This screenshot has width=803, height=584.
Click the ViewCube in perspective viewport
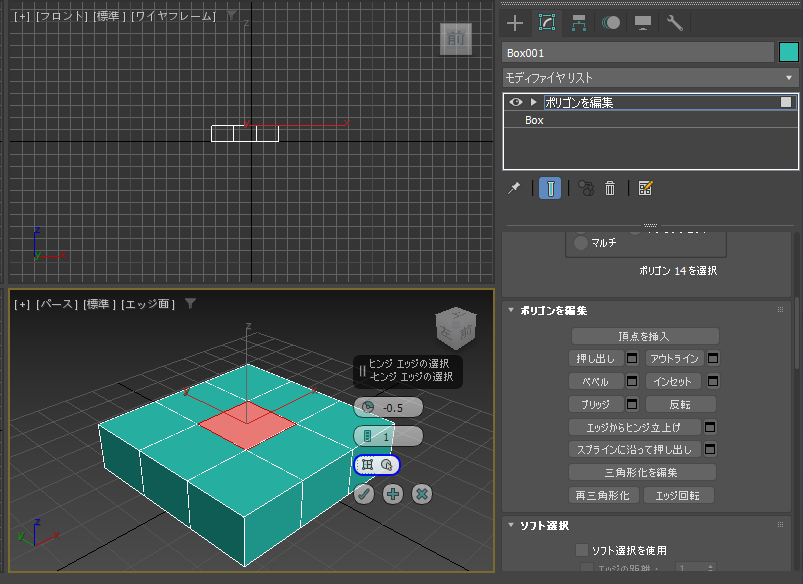click(455, 328)
